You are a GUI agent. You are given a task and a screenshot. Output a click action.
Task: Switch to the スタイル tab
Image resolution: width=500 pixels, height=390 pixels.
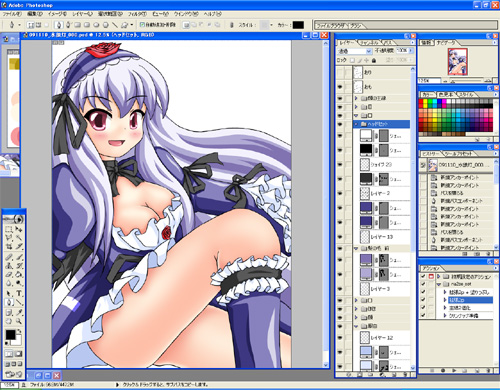coord(466,95)
